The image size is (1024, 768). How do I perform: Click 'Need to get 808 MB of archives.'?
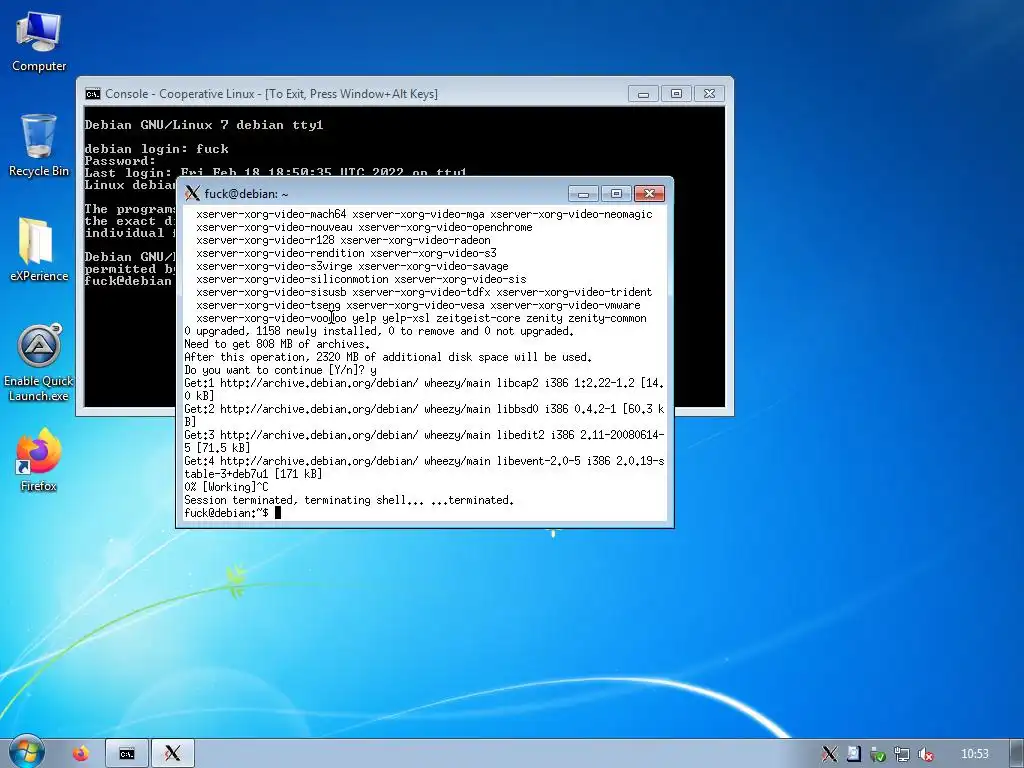(277, 344)
